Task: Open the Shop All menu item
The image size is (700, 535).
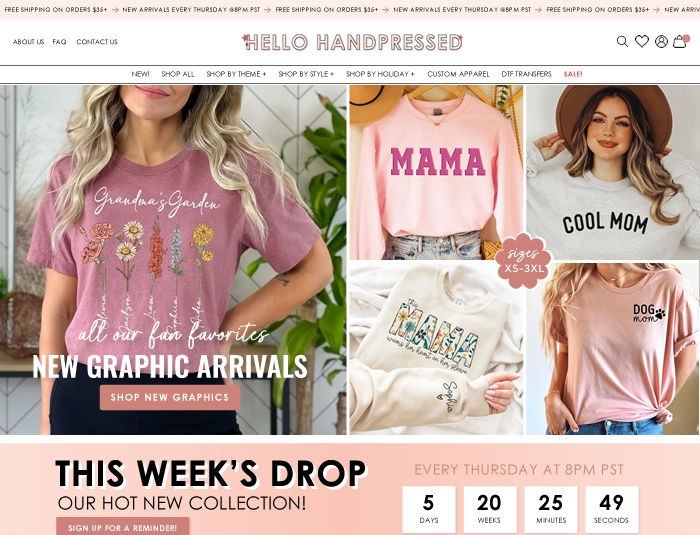Action: 178,74
